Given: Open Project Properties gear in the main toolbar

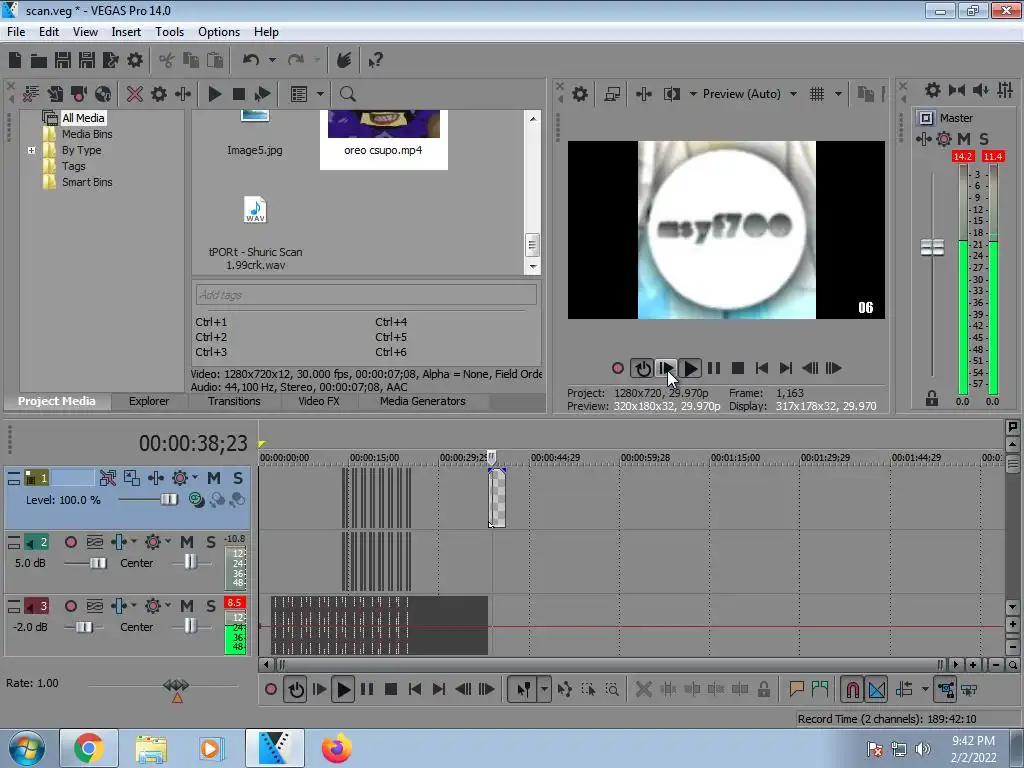Looking at the screenshot, I should [135, 61].
